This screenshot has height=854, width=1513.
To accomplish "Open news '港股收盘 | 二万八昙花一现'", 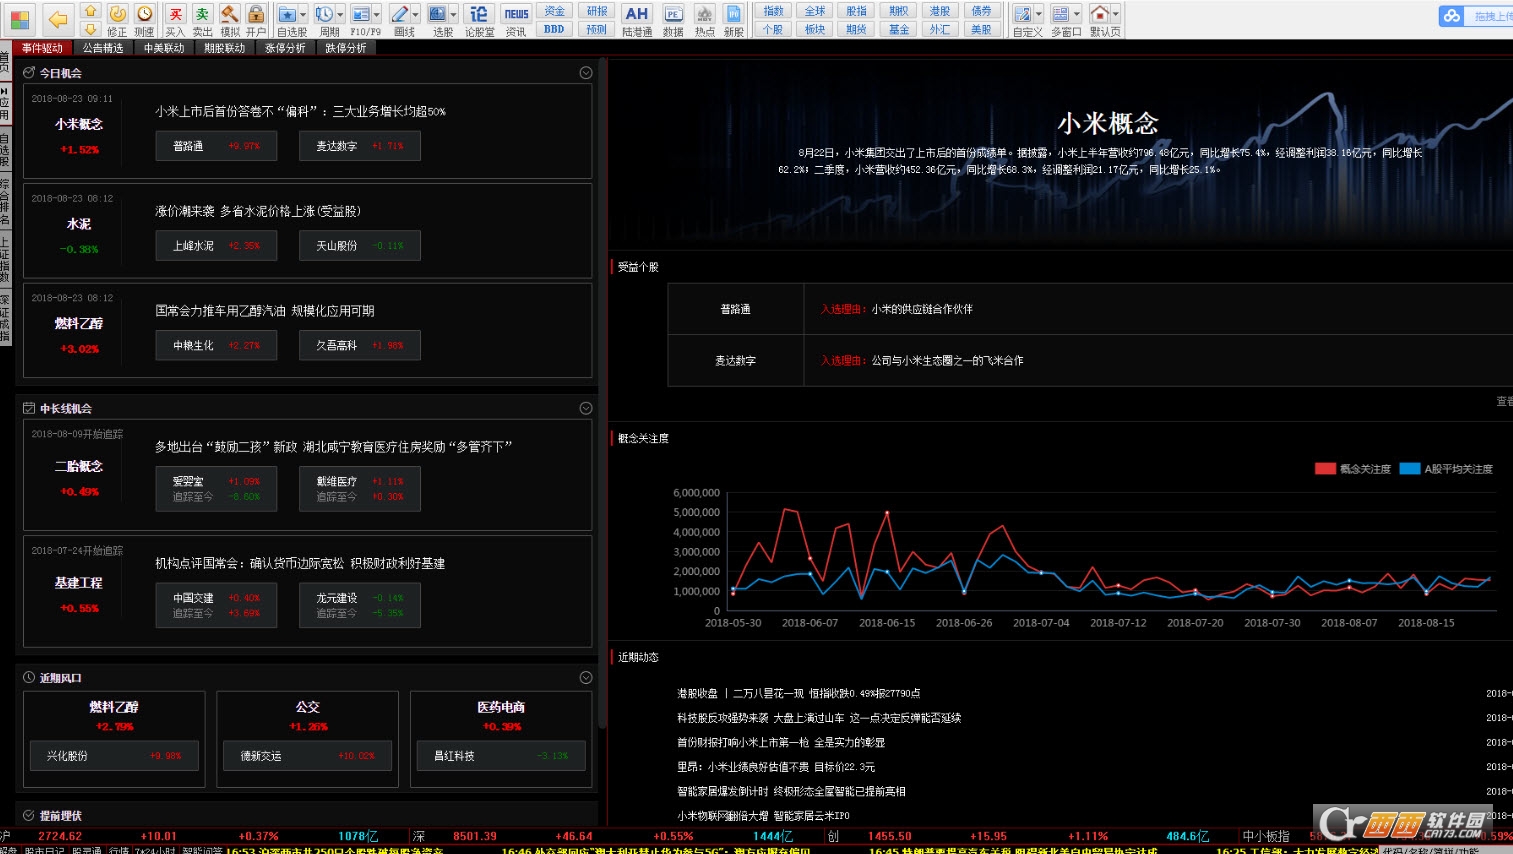I will pos(798,693).
